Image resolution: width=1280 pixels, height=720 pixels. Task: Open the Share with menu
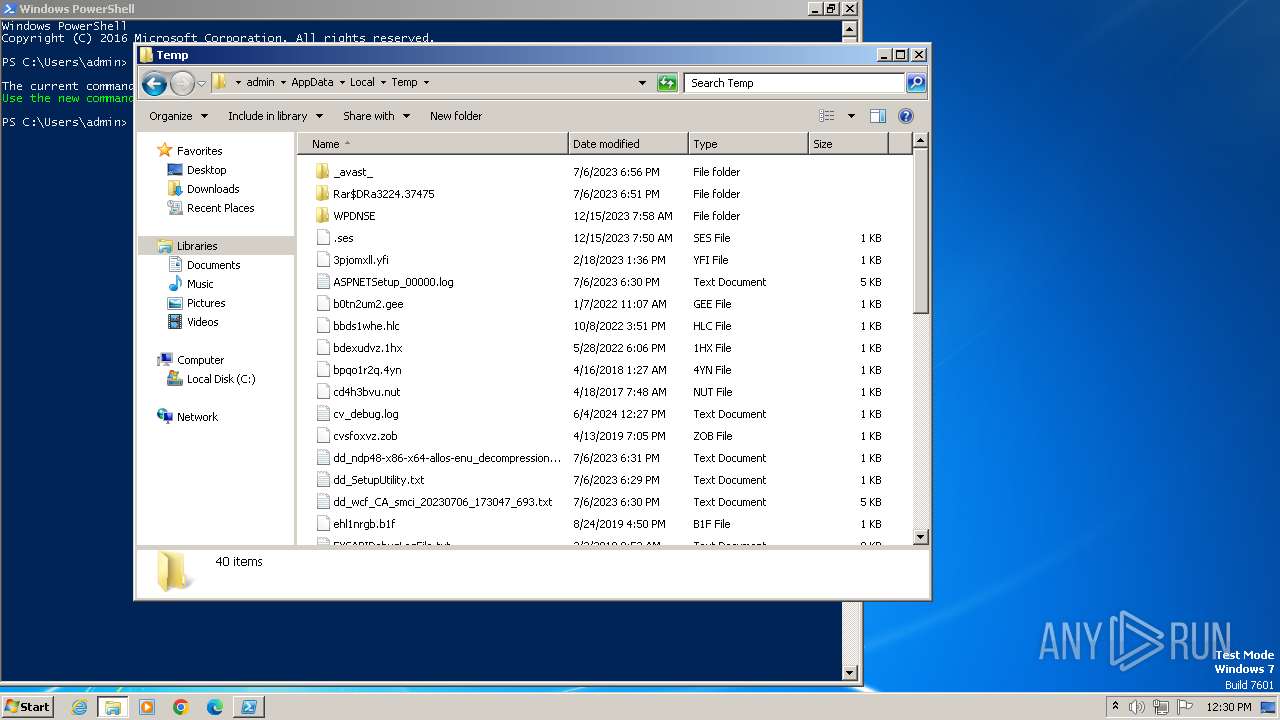[376, 116]
